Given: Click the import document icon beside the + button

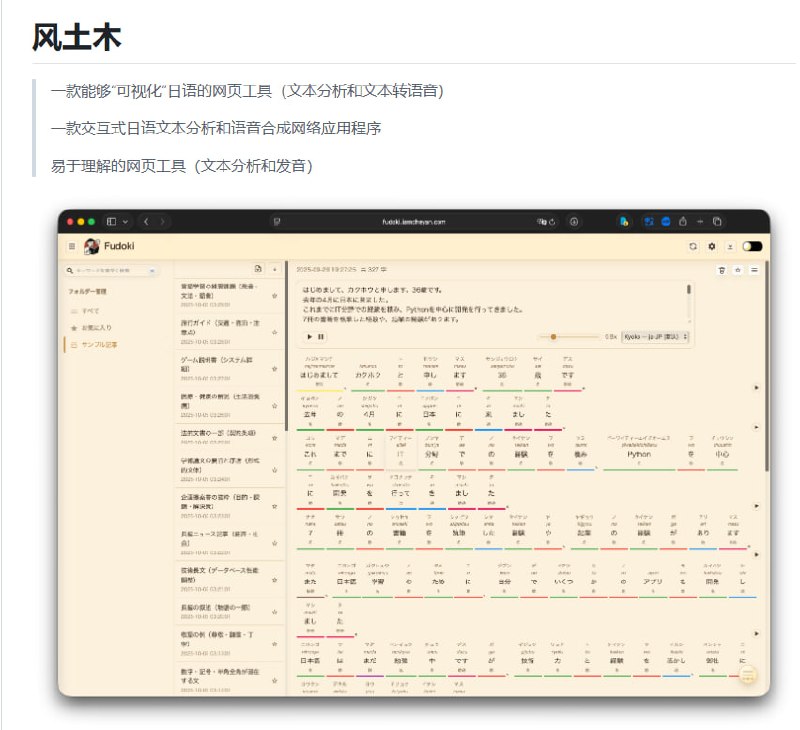Looking at the screenshot, I should [x=257, y=270].
